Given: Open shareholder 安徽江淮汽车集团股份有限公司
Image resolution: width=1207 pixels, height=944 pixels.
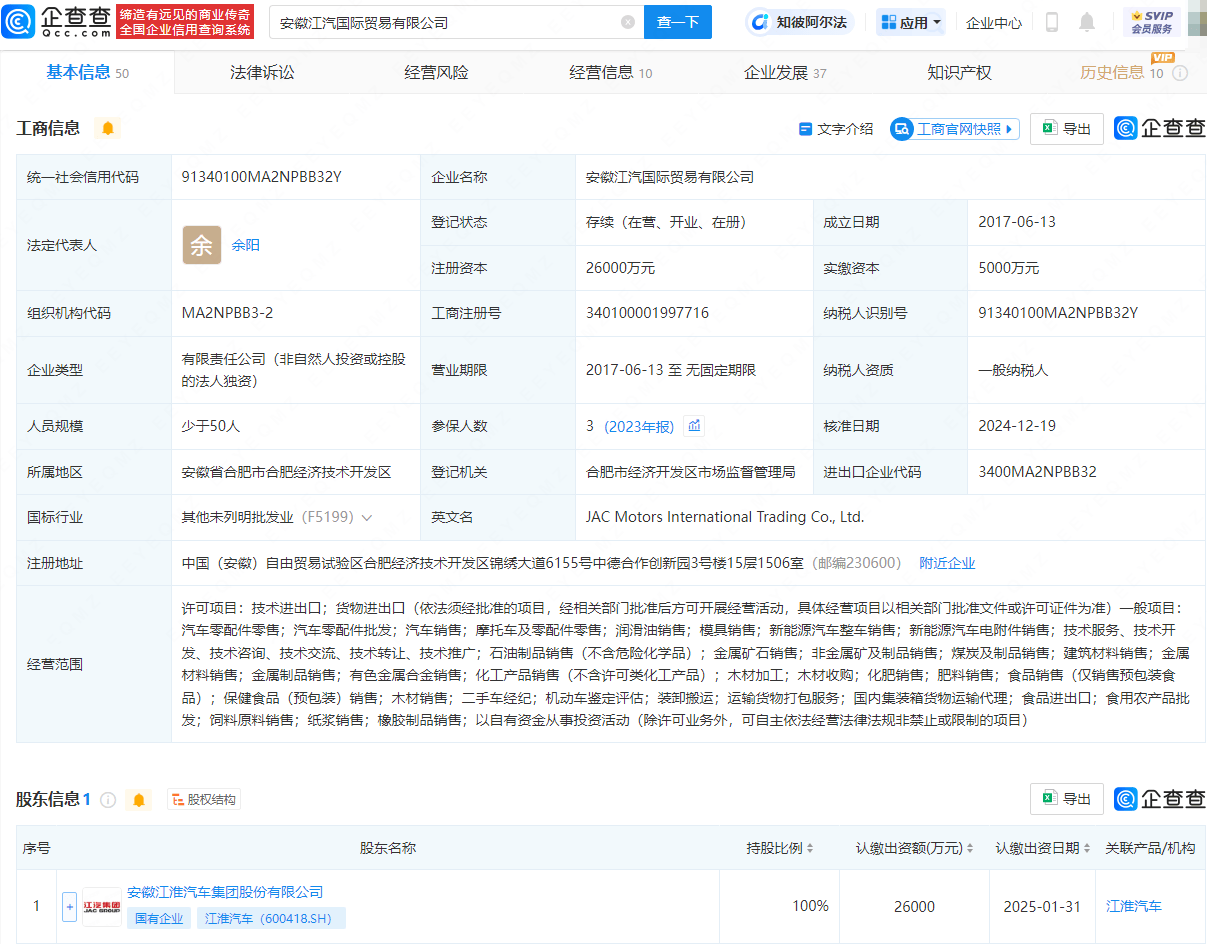Looking at the screenshot, I should (225, 892).
